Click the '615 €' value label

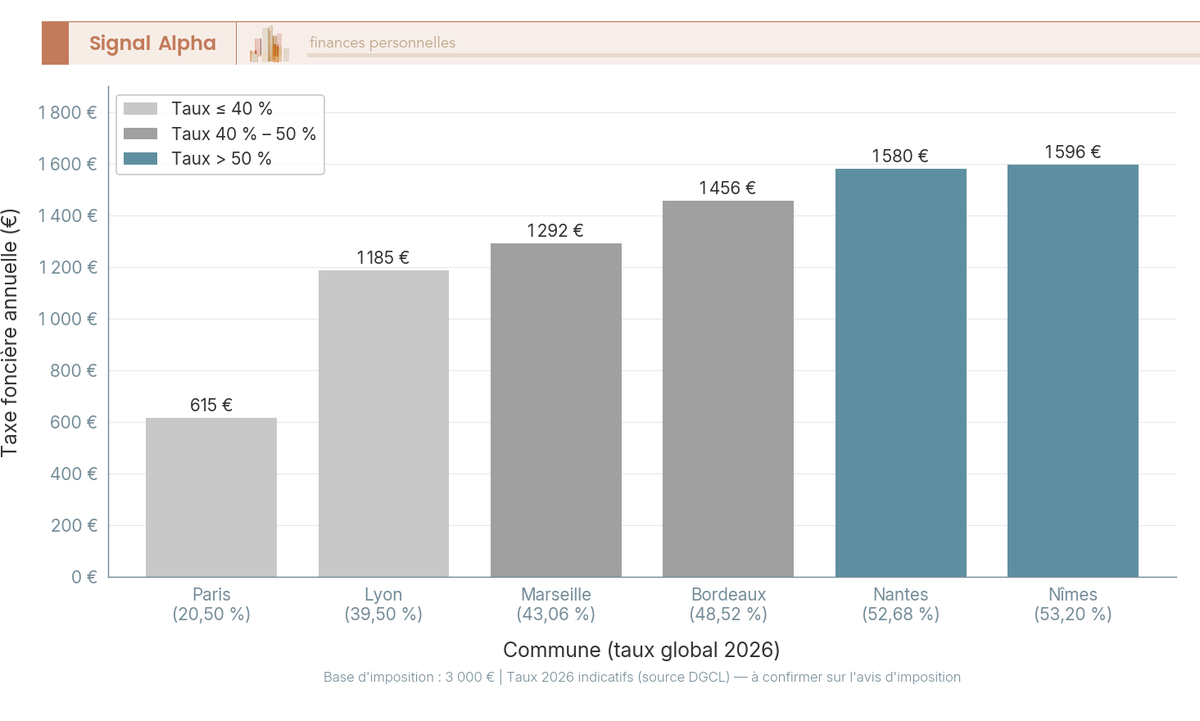coord(211,405)
